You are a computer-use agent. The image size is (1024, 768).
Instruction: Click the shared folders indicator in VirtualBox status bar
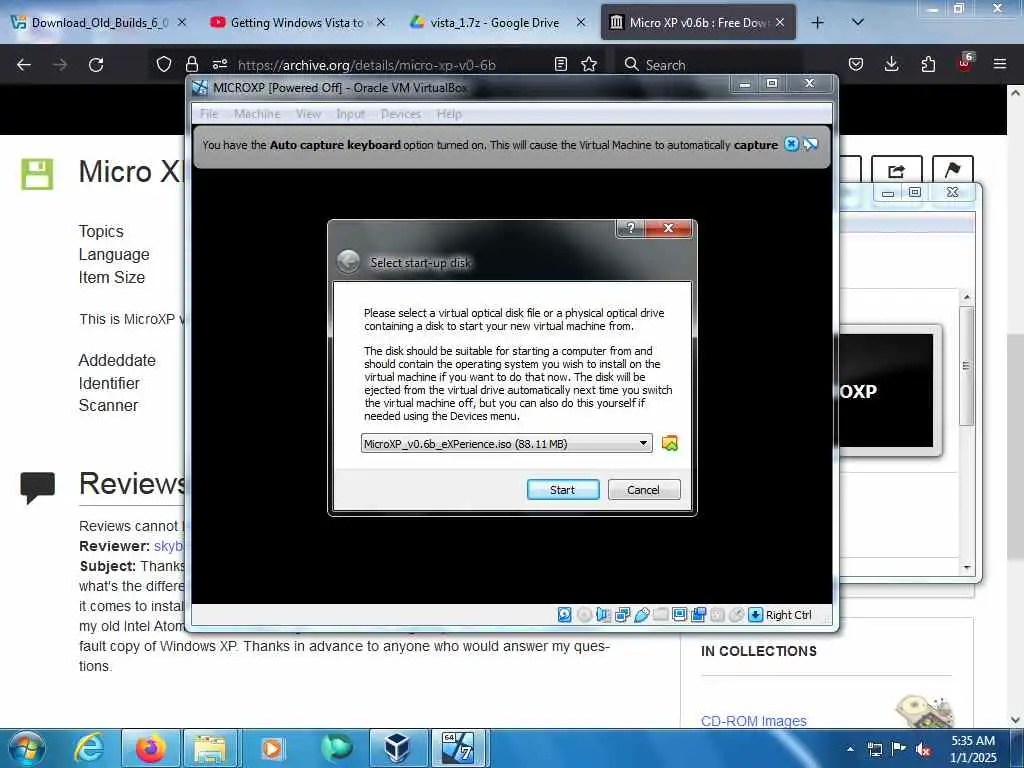660,615
